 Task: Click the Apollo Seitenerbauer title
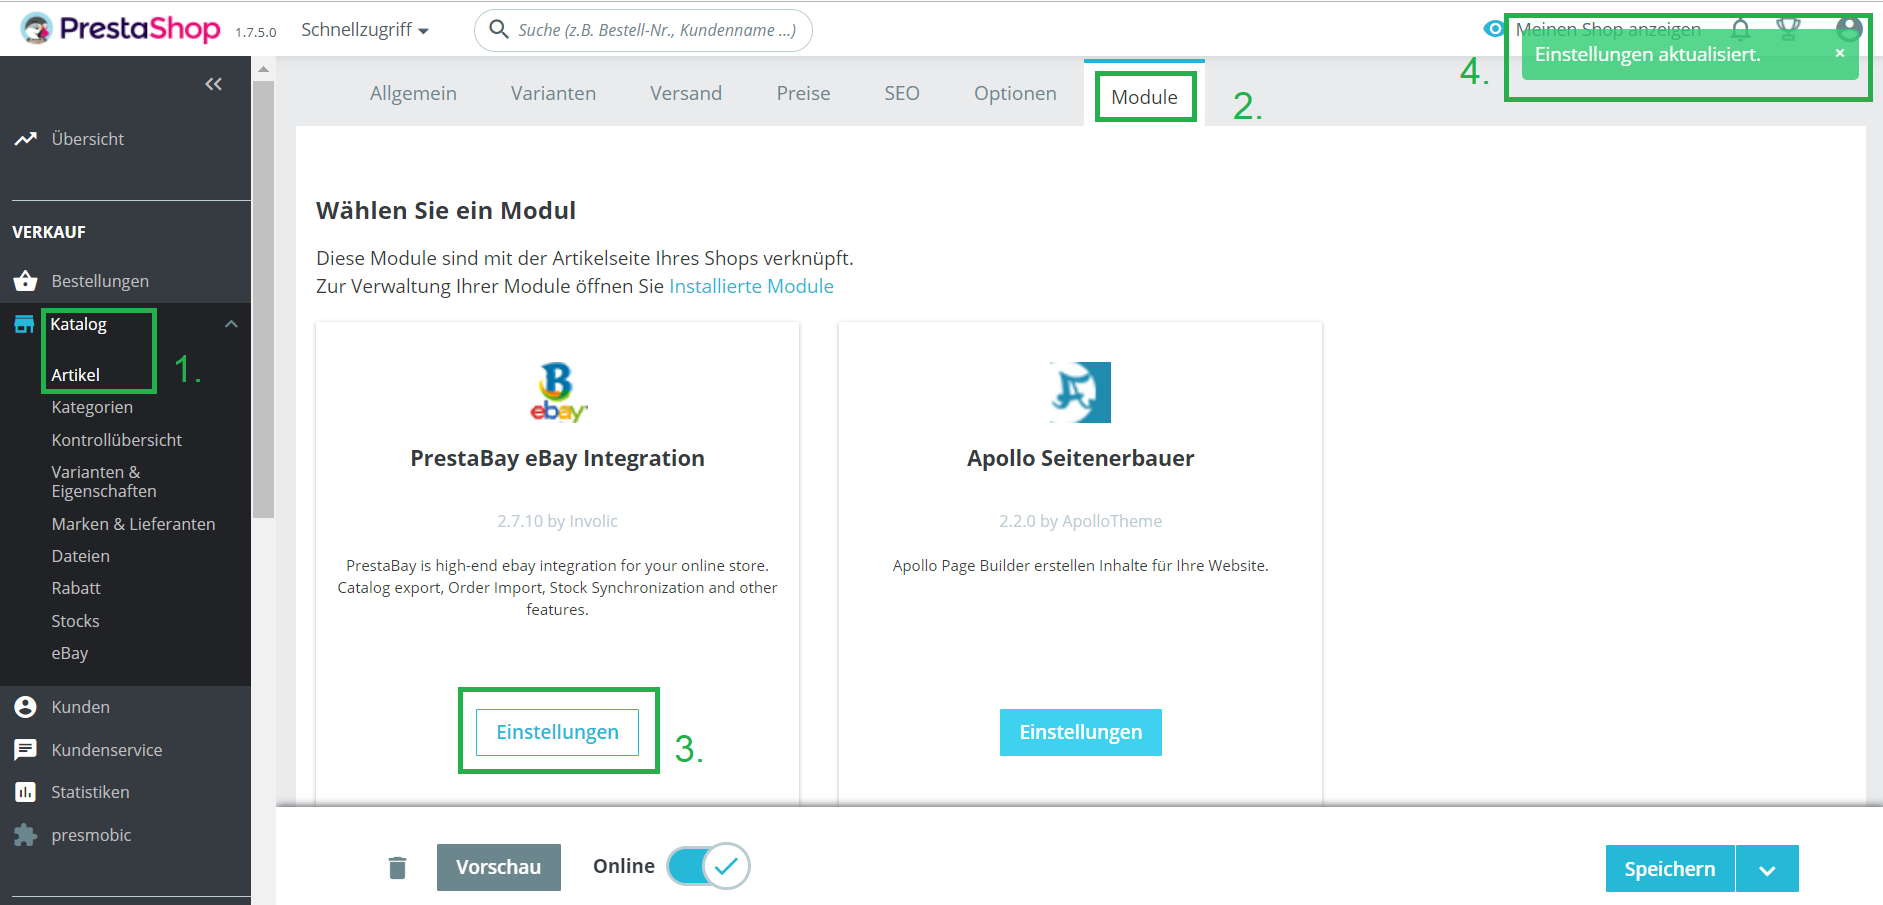[1081, 458]
